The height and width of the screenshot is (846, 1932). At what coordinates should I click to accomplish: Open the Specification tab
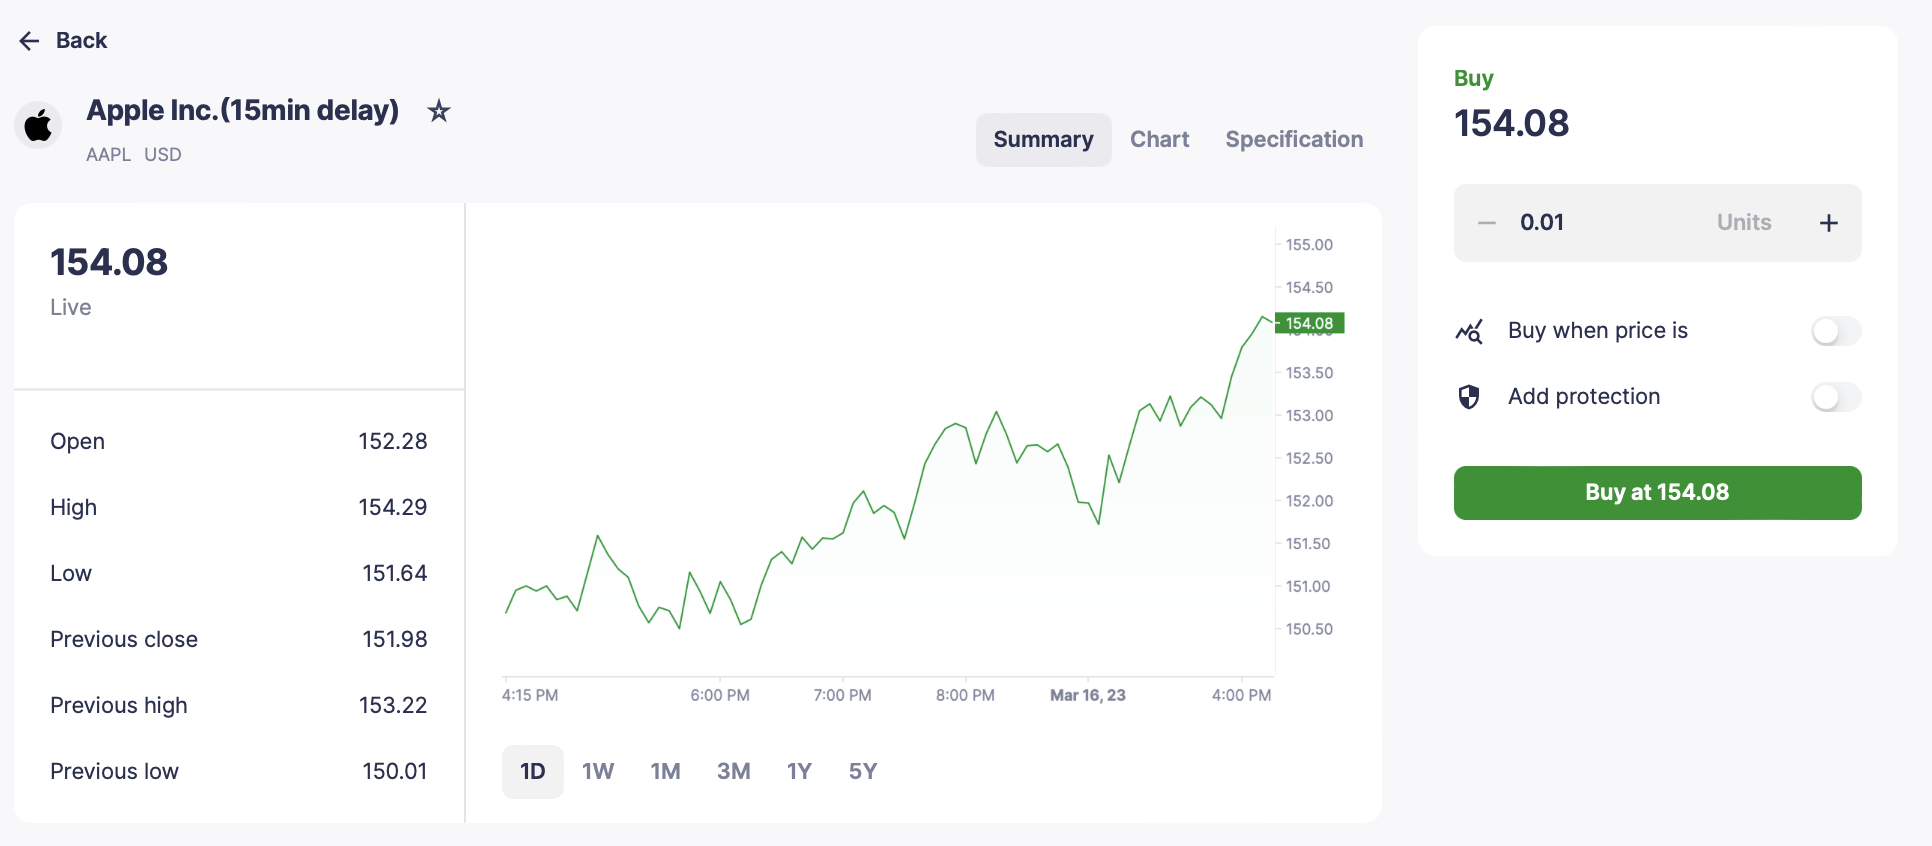pos(1294,140)
